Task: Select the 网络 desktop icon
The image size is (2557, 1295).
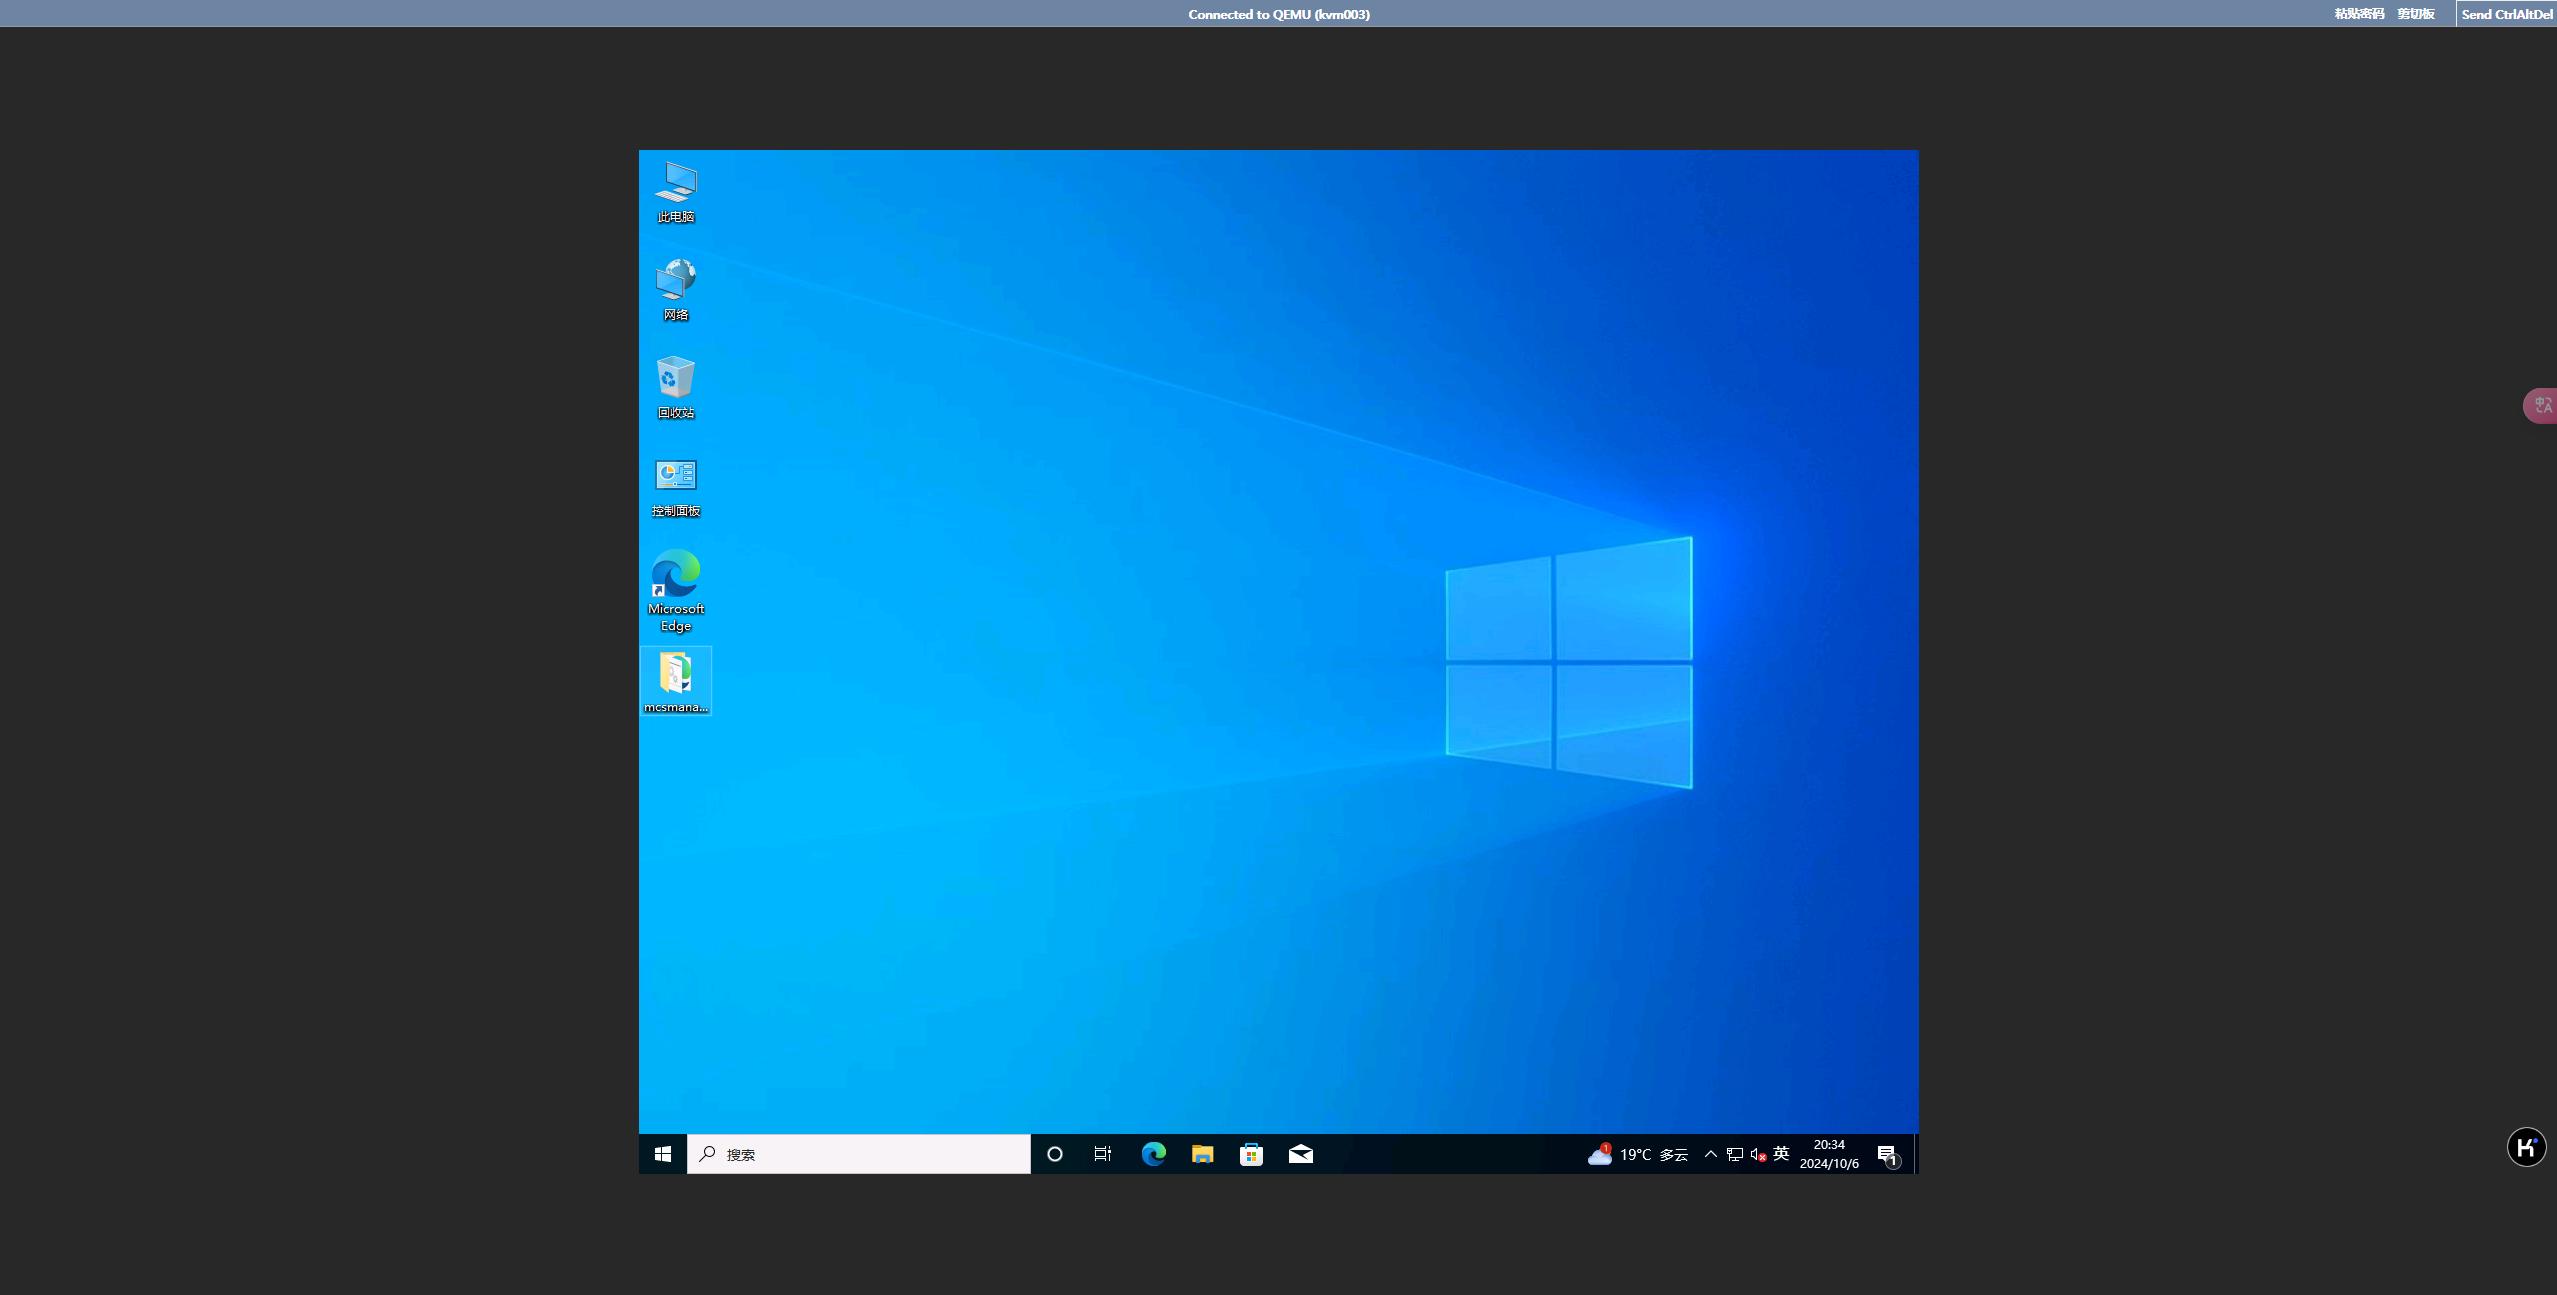Action: 676,290
